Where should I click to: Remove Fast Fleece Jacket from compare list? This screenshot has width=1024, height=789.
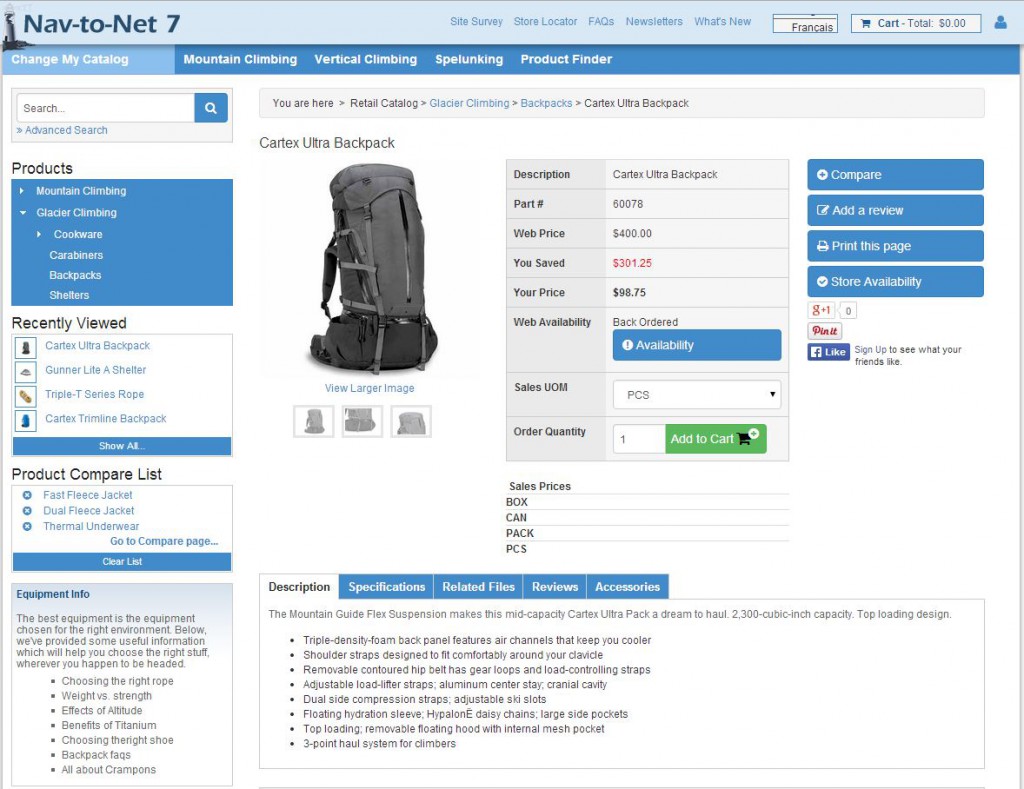(x=27, y=495)
